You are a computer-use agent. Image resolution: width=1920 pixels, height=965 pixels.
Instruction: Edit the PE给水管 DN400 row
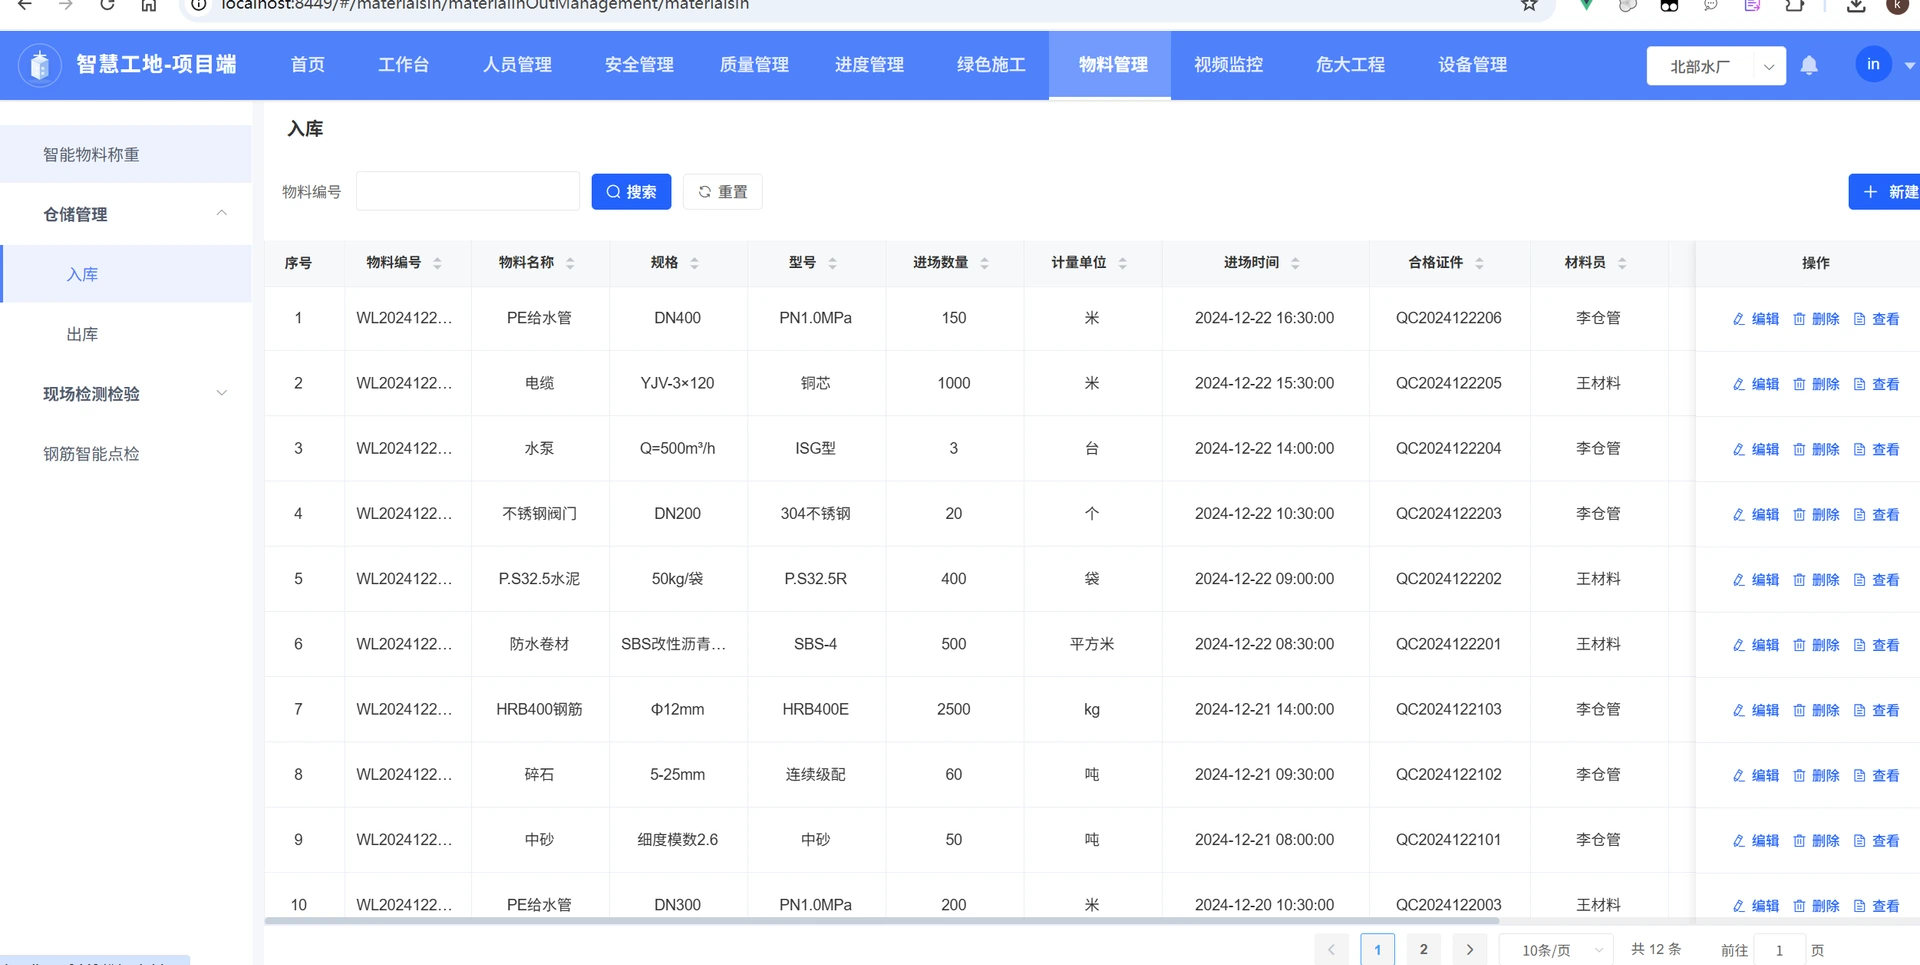[1756, 319]
